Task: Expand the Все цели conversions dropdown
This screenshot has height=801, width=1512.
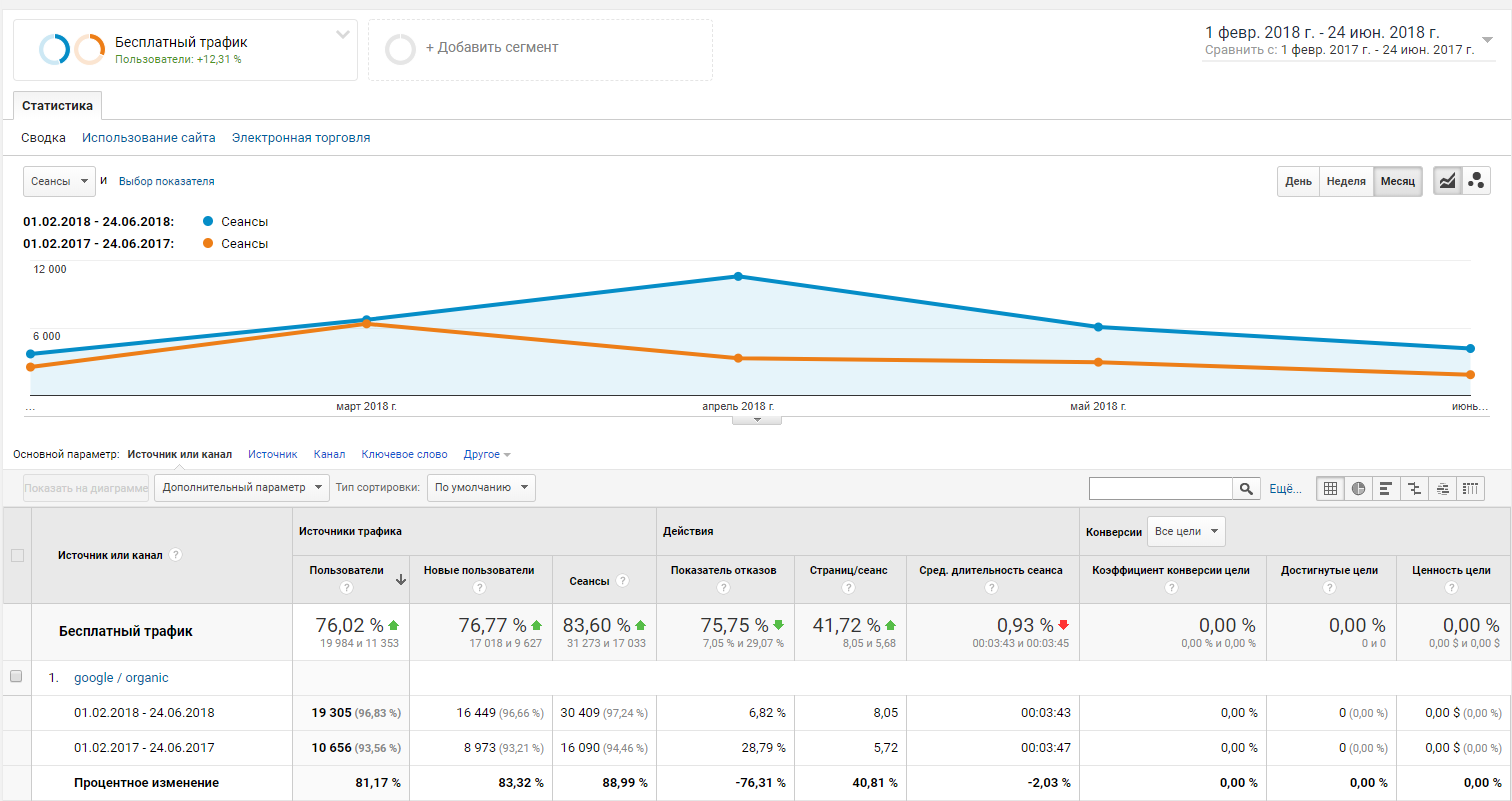Action: (1186, 531)
